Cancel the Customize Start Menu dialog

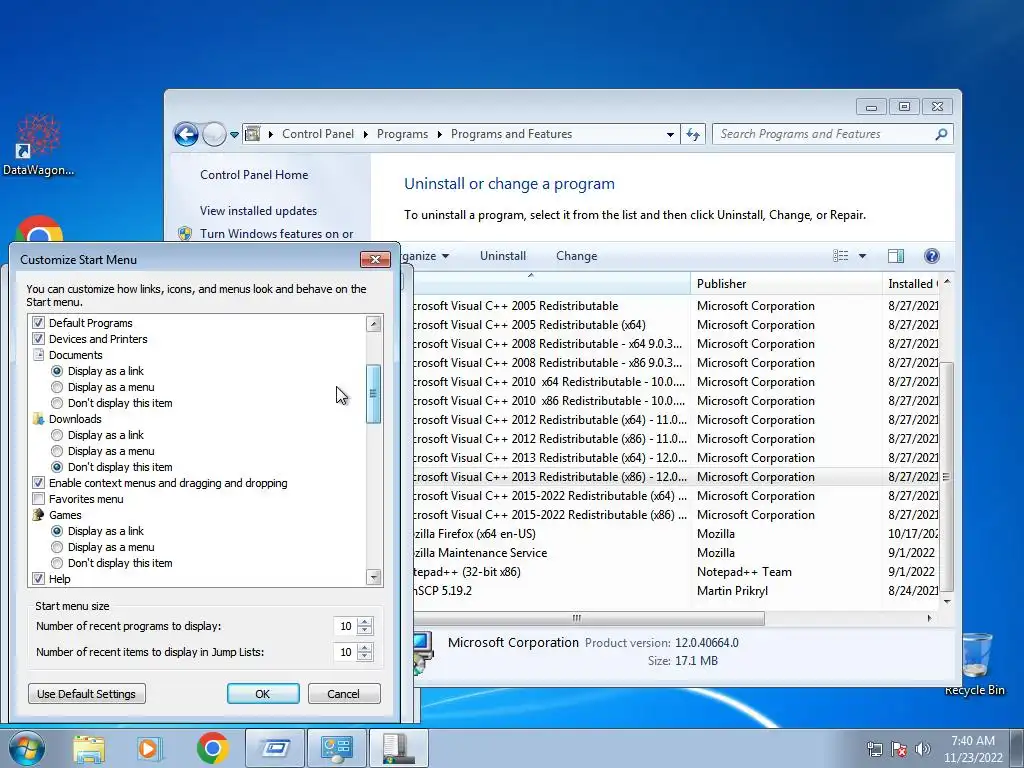coord(344,694)
